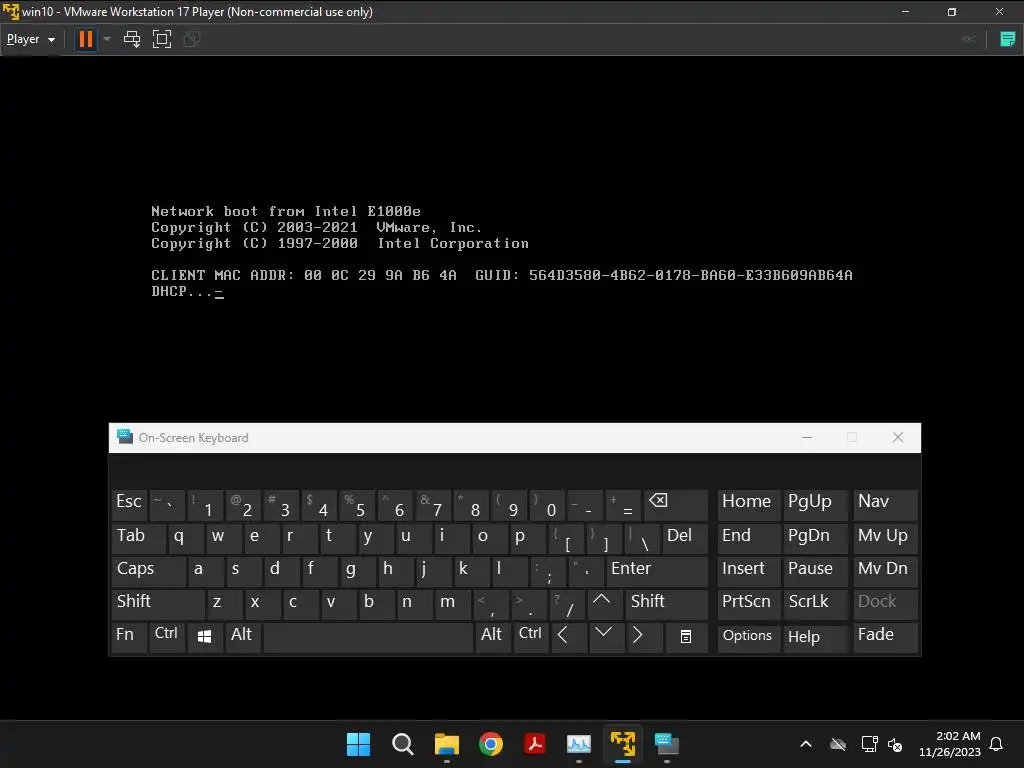This screenshot has height=768, width=1024.
Task: Open the clock showing 2:02 AM
Action: click(x=950, y=744)
